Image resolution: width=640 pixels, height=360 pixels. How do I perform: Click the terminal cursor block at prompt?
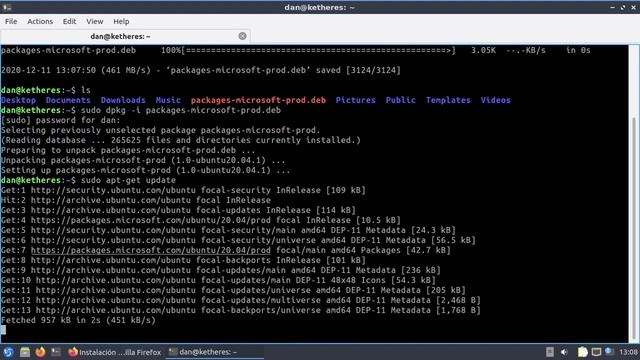(3, 330)
